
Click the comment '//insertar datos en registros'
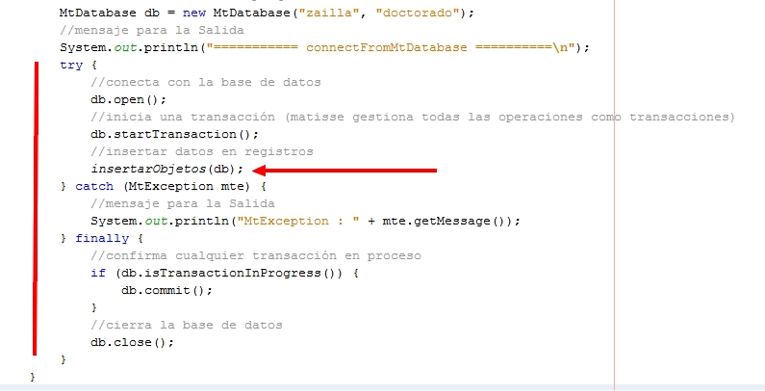click(x=201, y=152)
